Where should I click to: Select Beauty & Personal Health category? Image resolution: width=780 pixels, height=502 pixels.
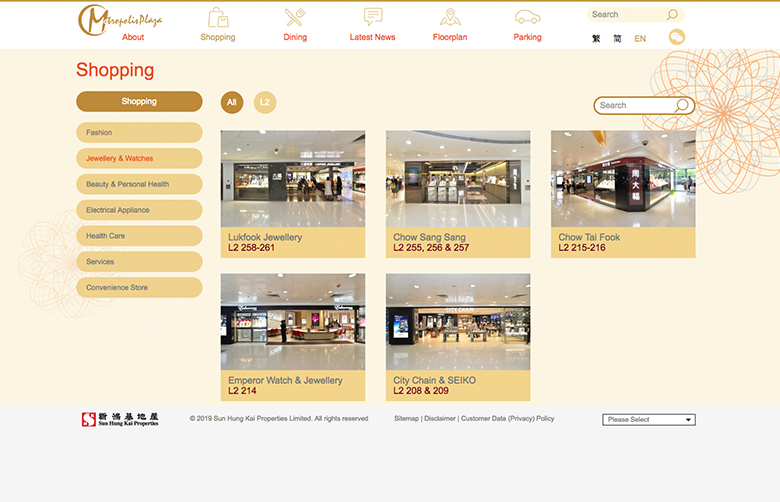coord(139,185)
